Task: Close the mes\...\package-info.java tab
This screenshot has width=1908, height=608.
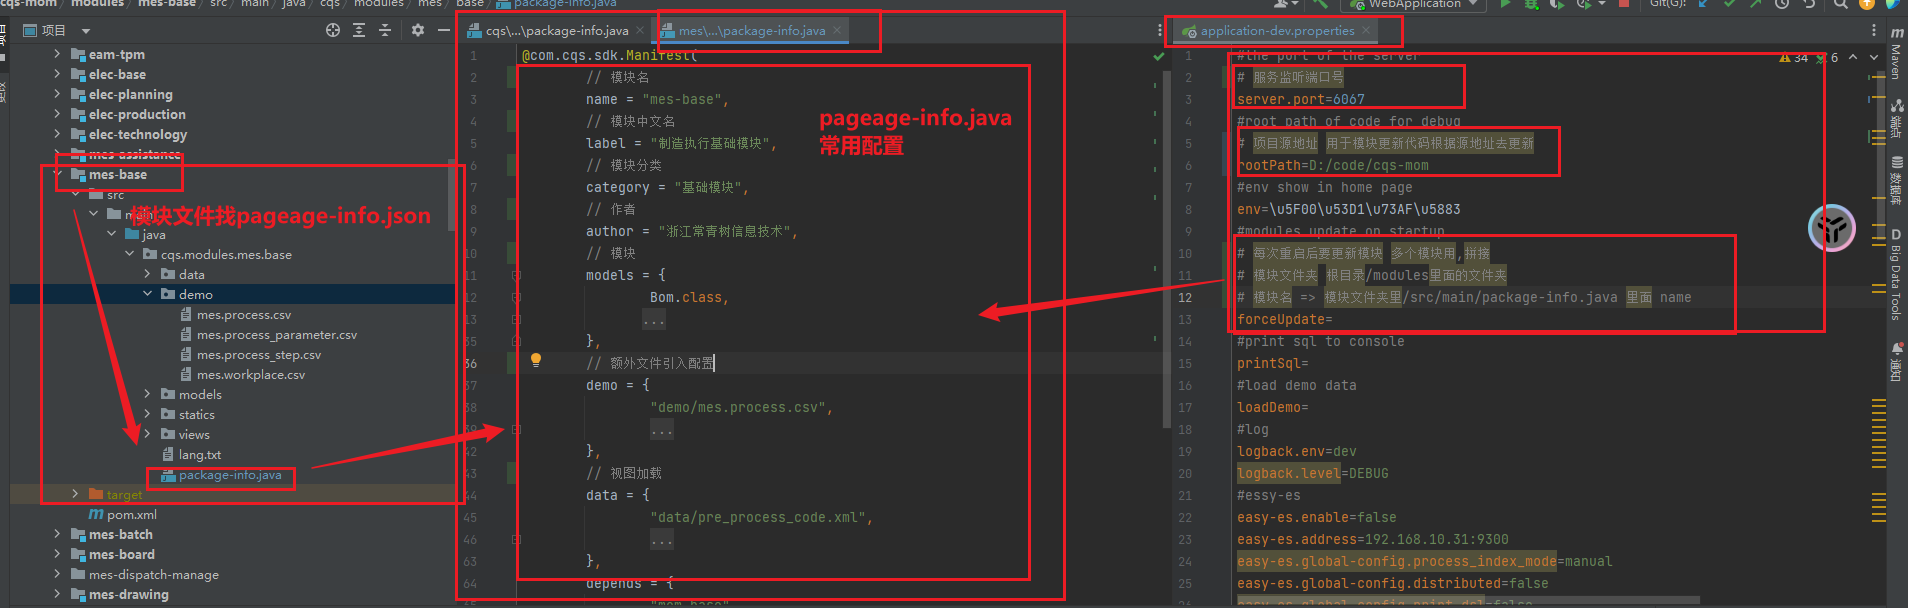Action: point(837,31)
